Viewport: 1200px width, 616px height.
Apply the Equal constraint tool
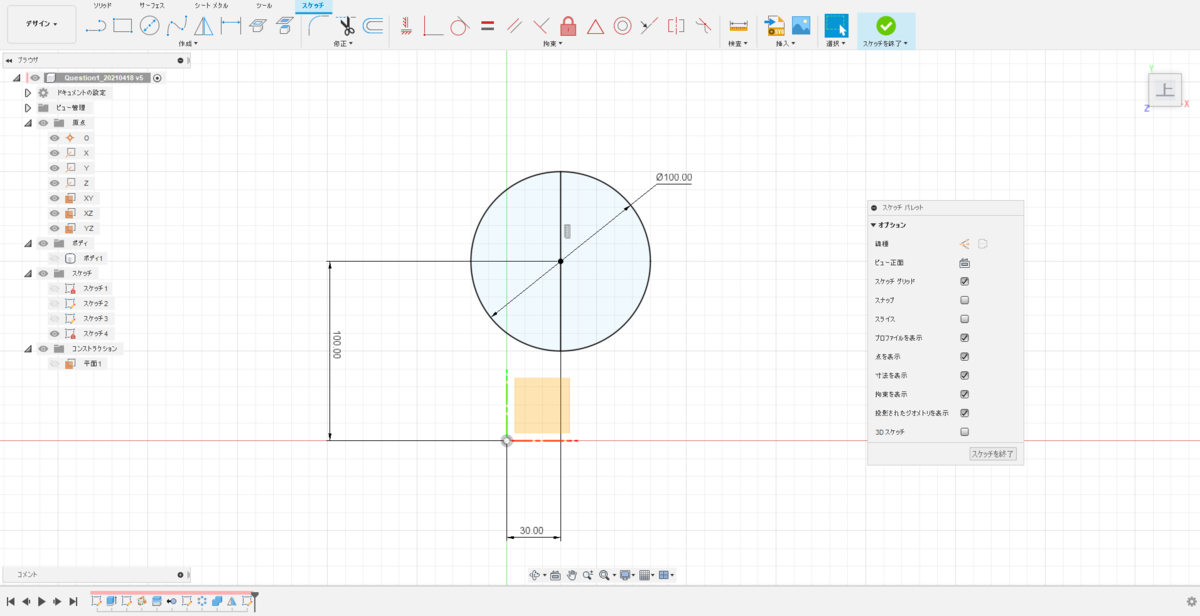pos(487,26)
